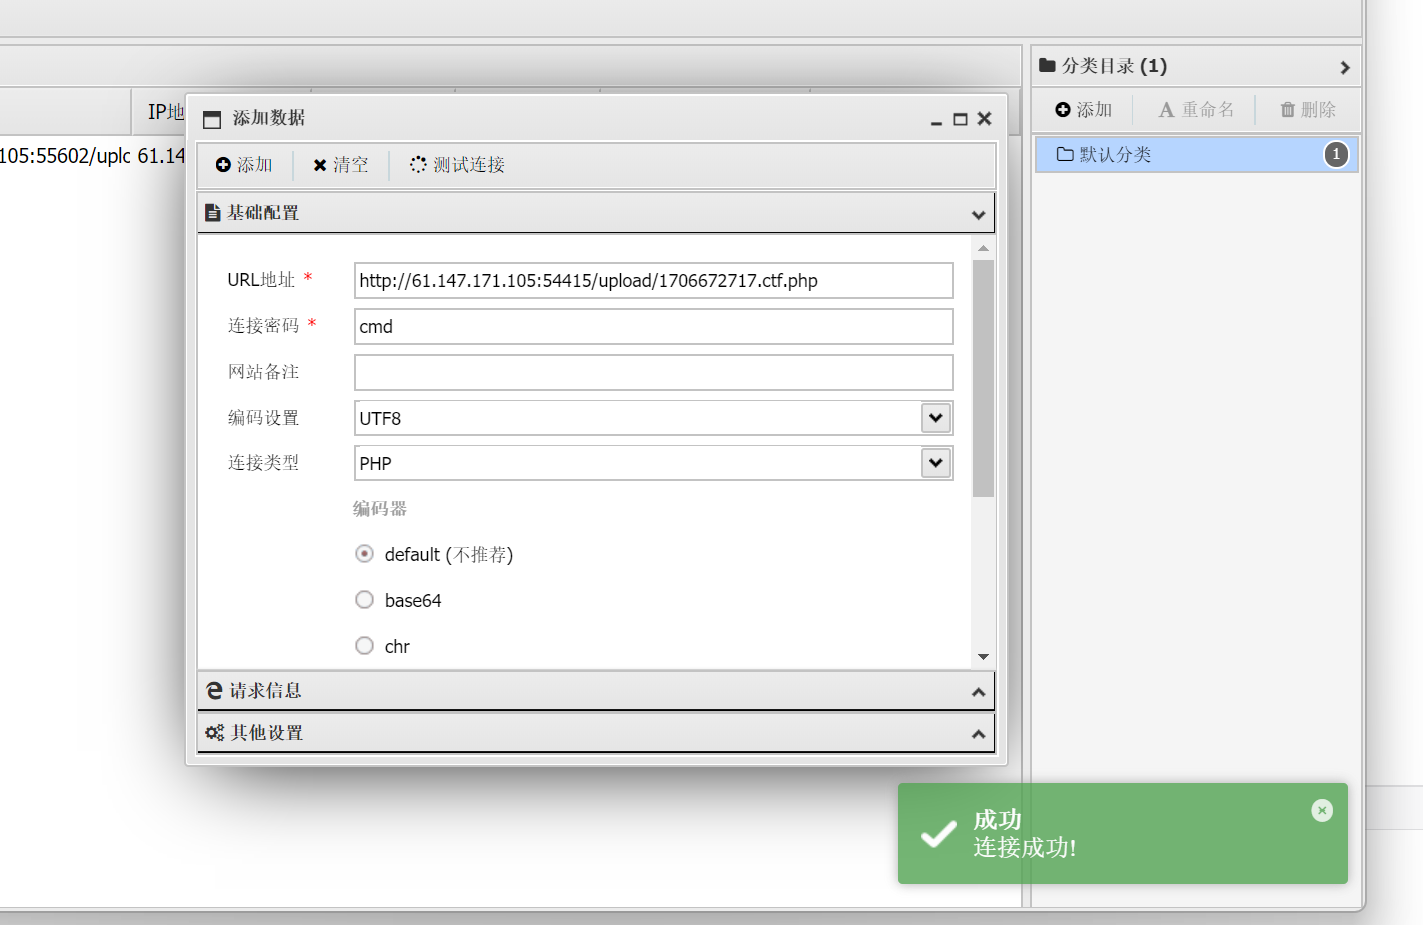Viewport: 1423px width, 925px height.
Task: Click the count badge on 默认分类
Action: click(x=1336, y=155)
